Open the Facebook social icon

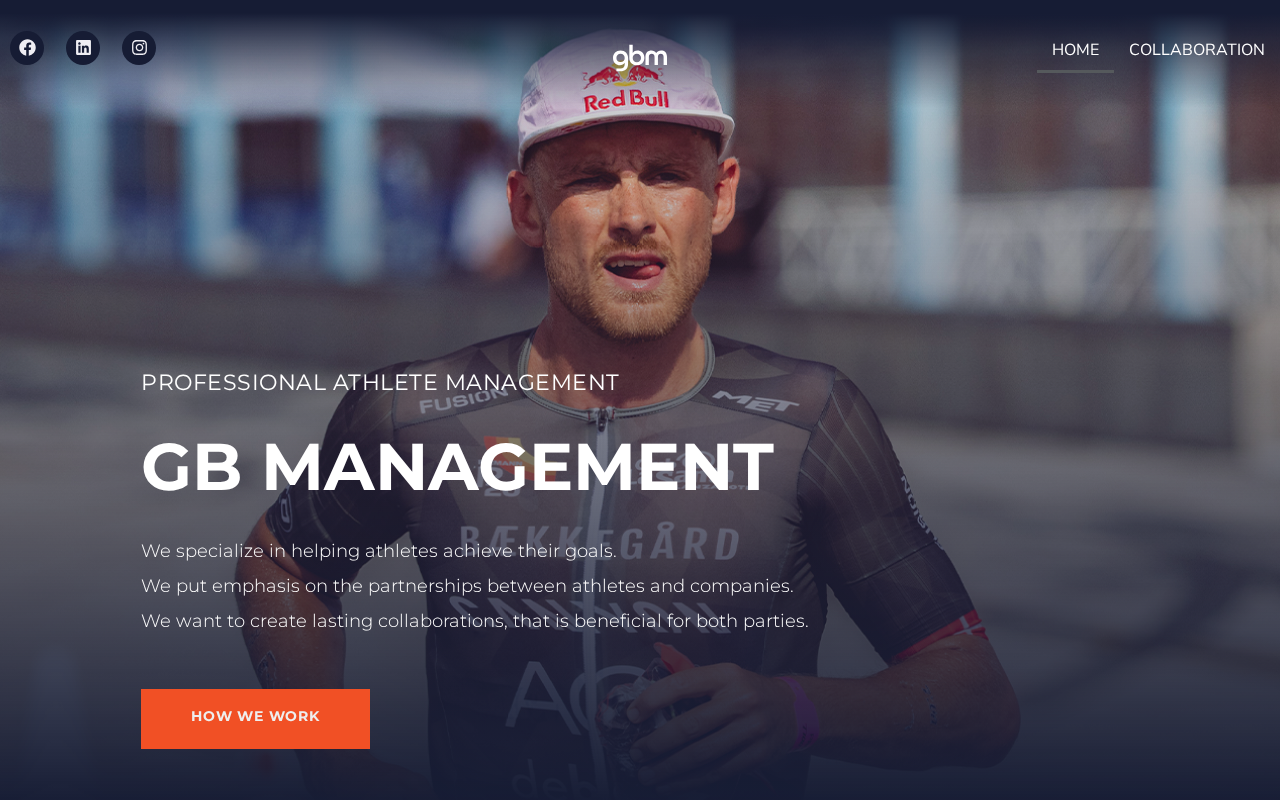click(x=27, y=48)
